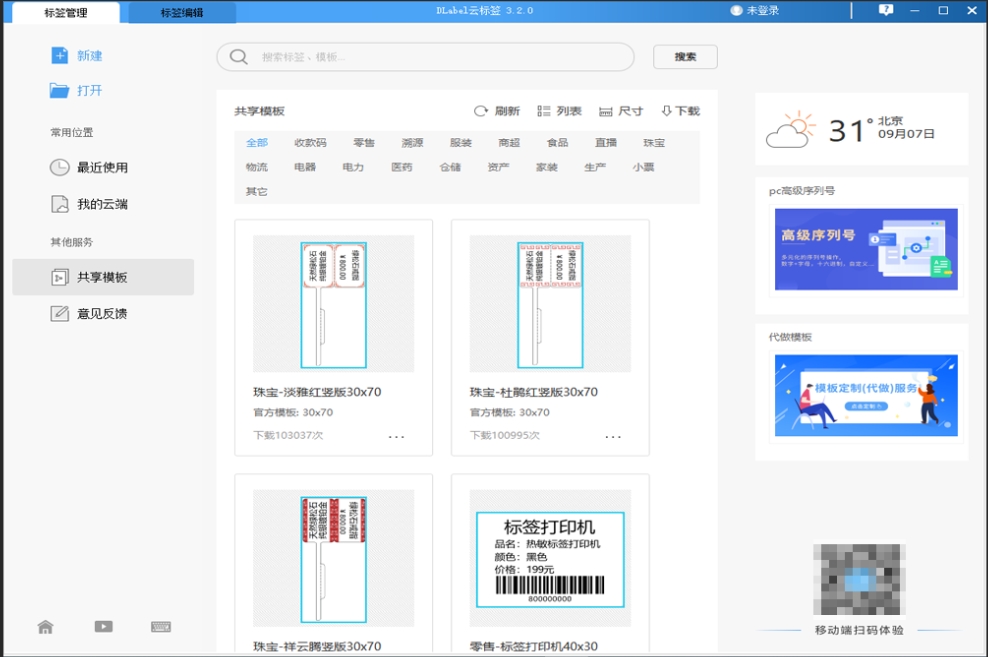Select the 全部 category filter

tap(257, 142)
